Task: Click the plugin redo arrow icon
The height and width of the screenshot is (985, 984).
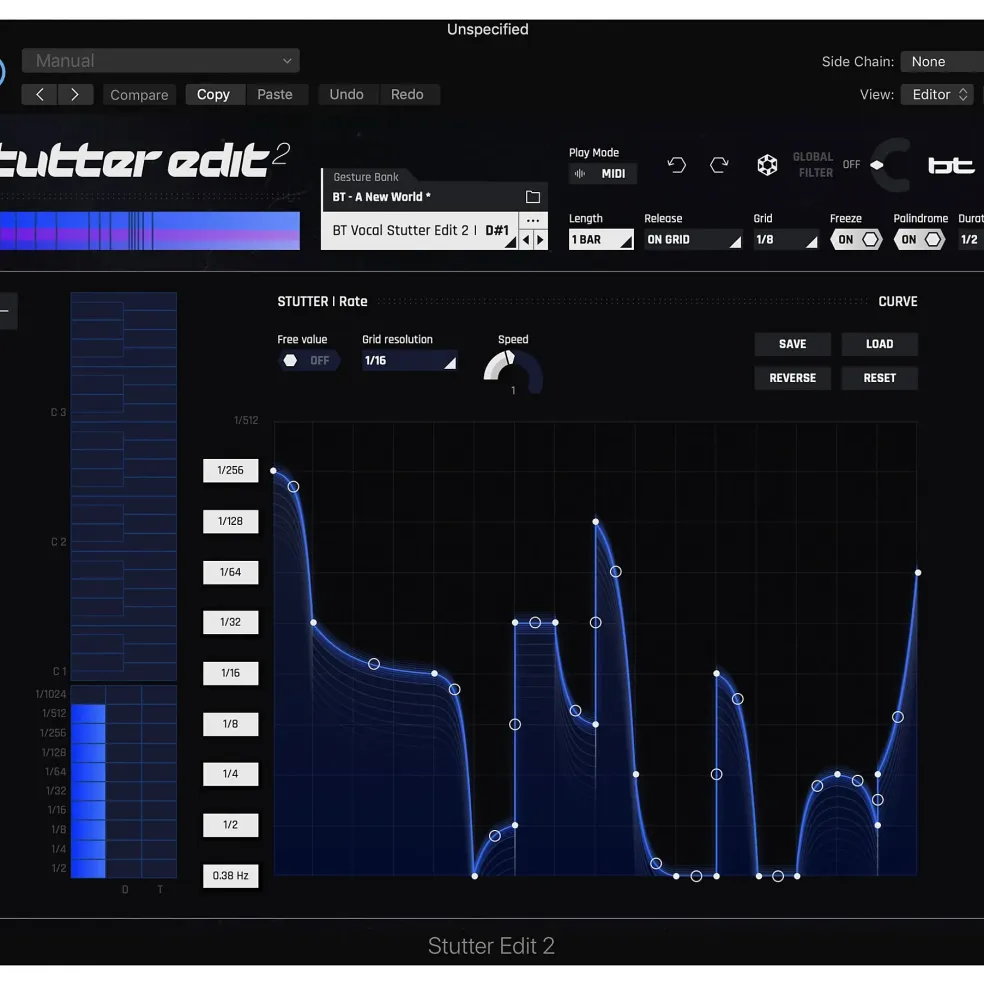Action: coord(719,165)
